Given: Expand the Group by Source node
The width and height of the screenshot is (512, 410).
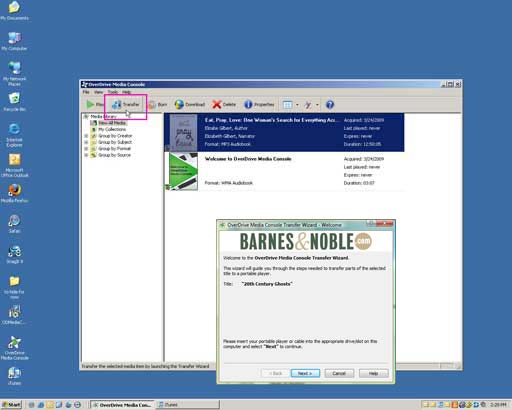Looking at the screenshot, I should (86, 155).
